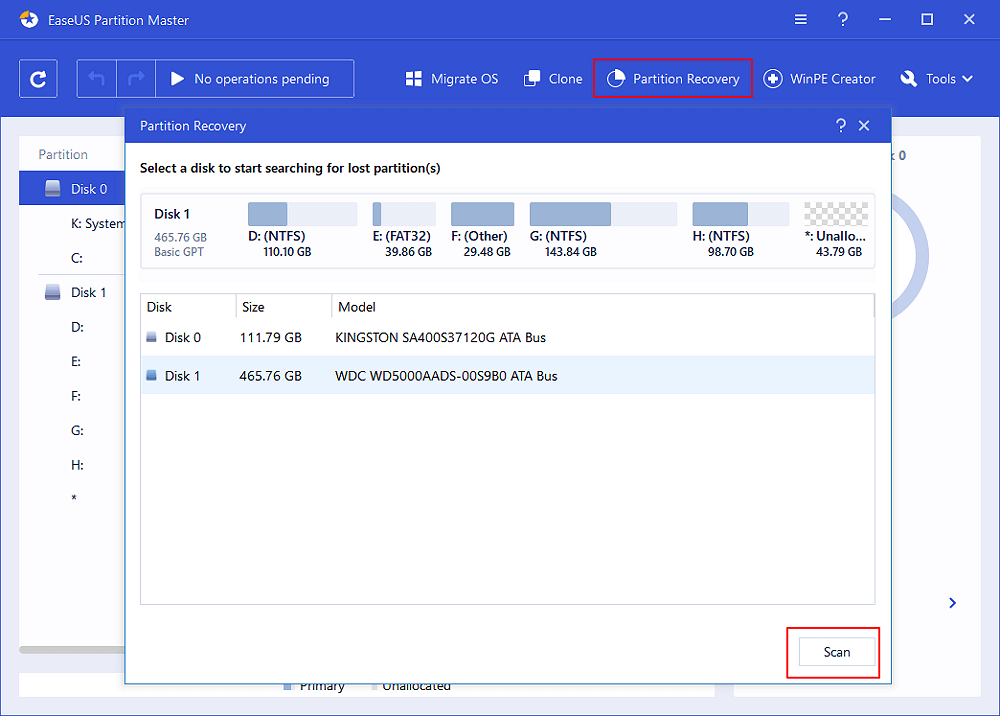Select the * unallocated entry in tree
The height and width of the screenshot is (716, 1000).
click(74, 498)
